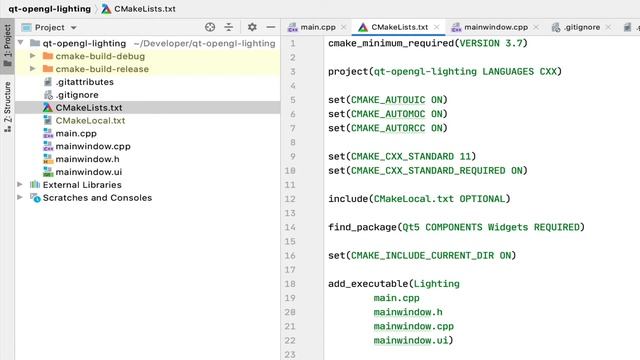Click the Scratches and Consoles icon

click(35, 198)
